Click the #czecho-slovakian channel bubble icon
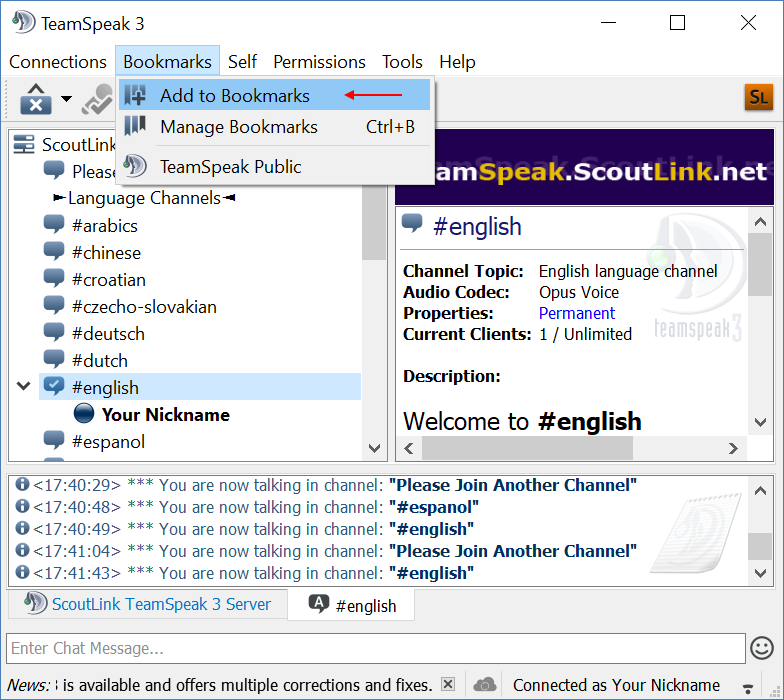Image resolution: width=784 pixels, height=700 pixels. tap(54, 306)
